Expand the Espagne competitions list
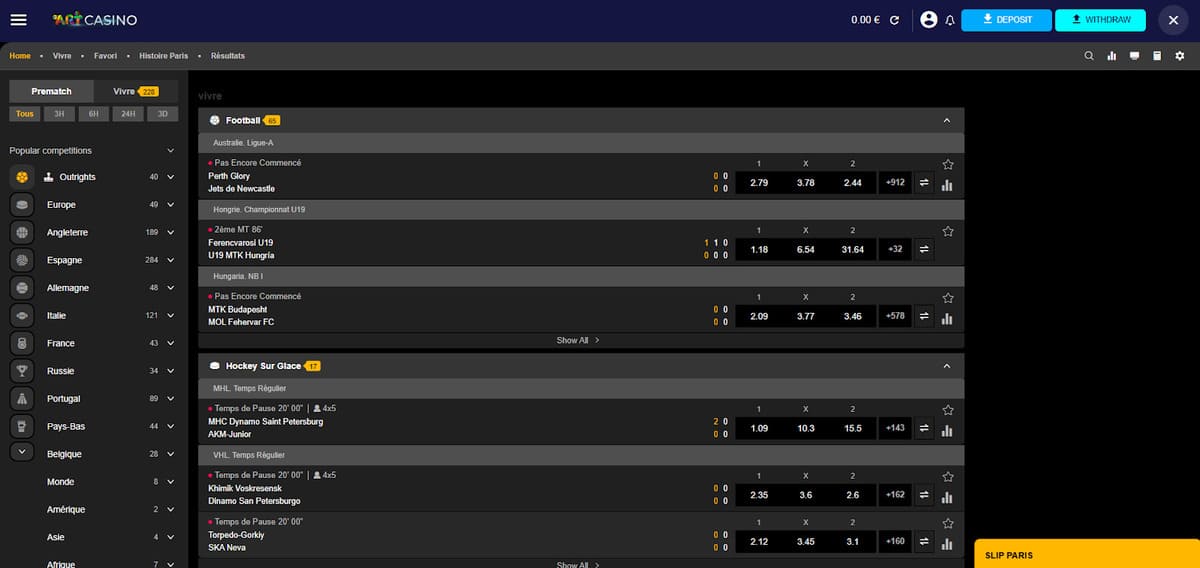Image resolution: width=1200 pixels, height=568 pixels. click(170, 261)
